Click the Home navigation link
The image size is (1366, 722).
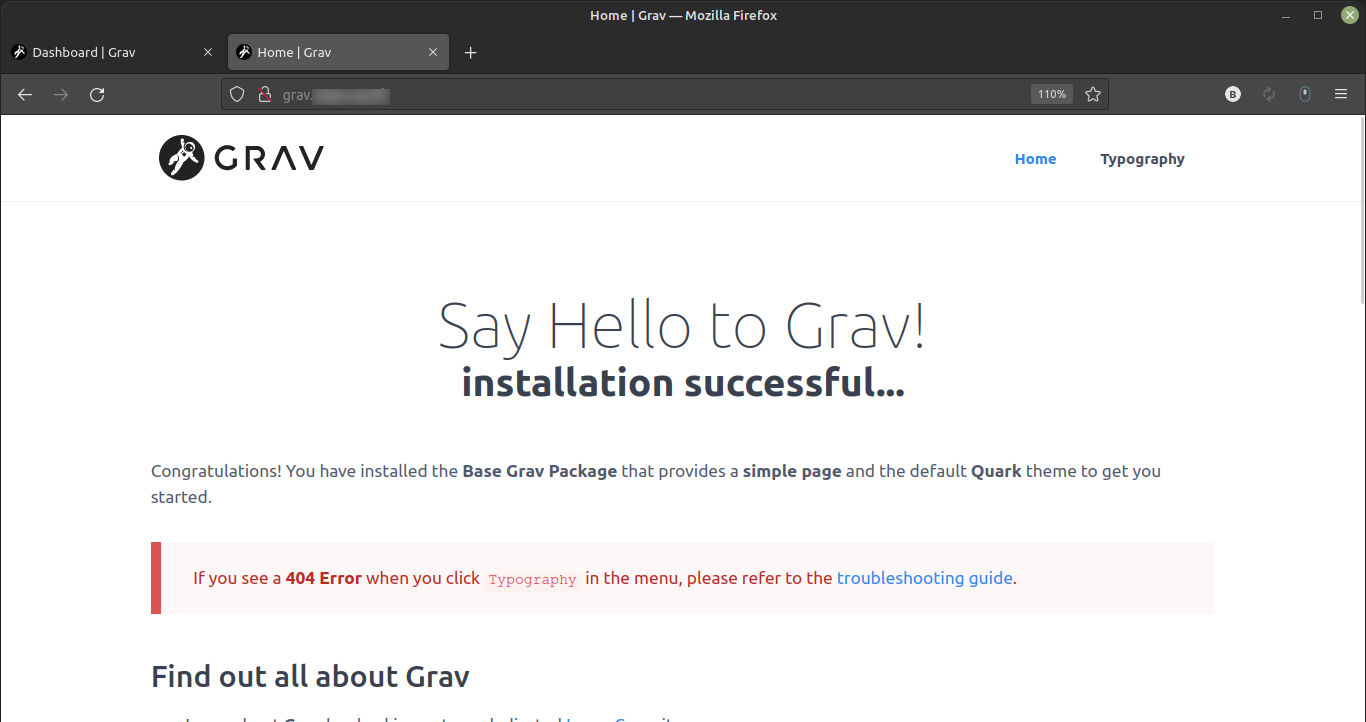coord(1035,159)
